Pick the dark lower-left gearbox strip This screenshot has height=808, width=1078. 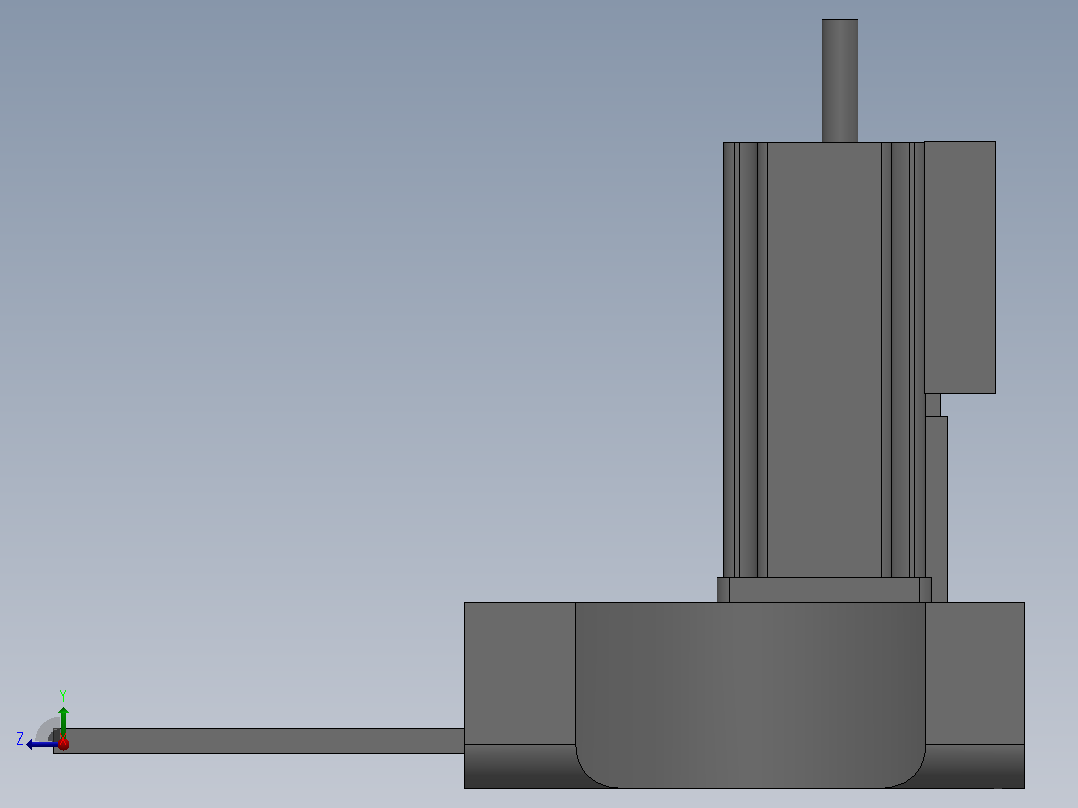[x=520, y=766]
